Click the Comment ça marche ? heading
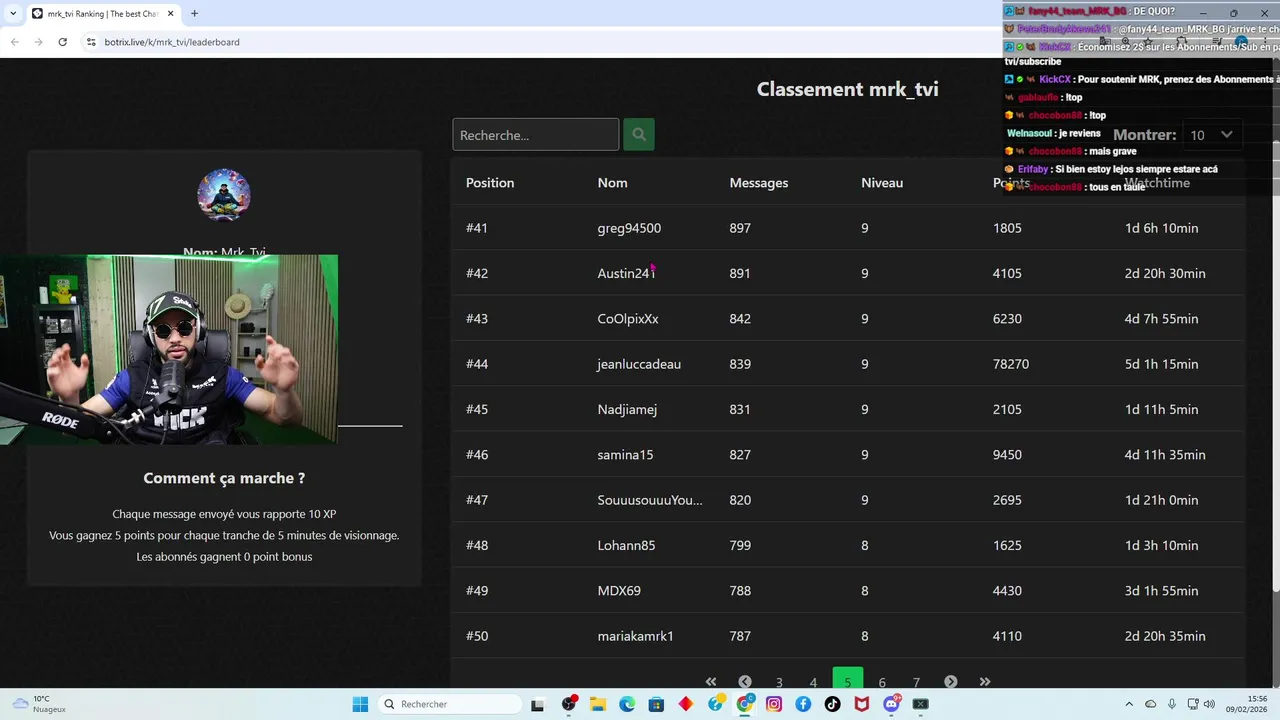The height and width of the screenshot is (720, 1280). (x=224, y=478)
